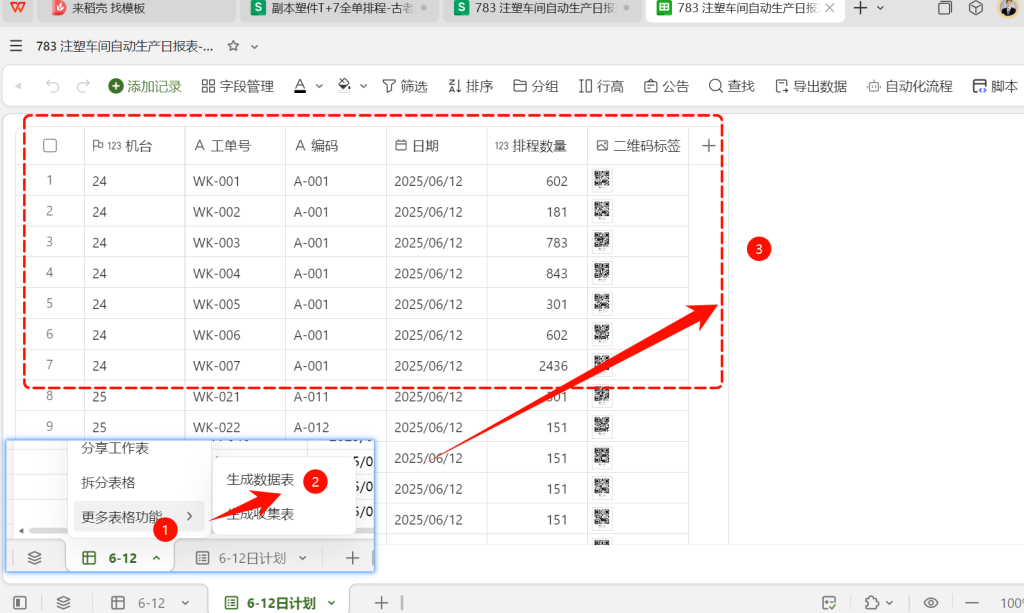Expand the dropdown next to the star icon
1024x613 pixels.
point(255,46)
